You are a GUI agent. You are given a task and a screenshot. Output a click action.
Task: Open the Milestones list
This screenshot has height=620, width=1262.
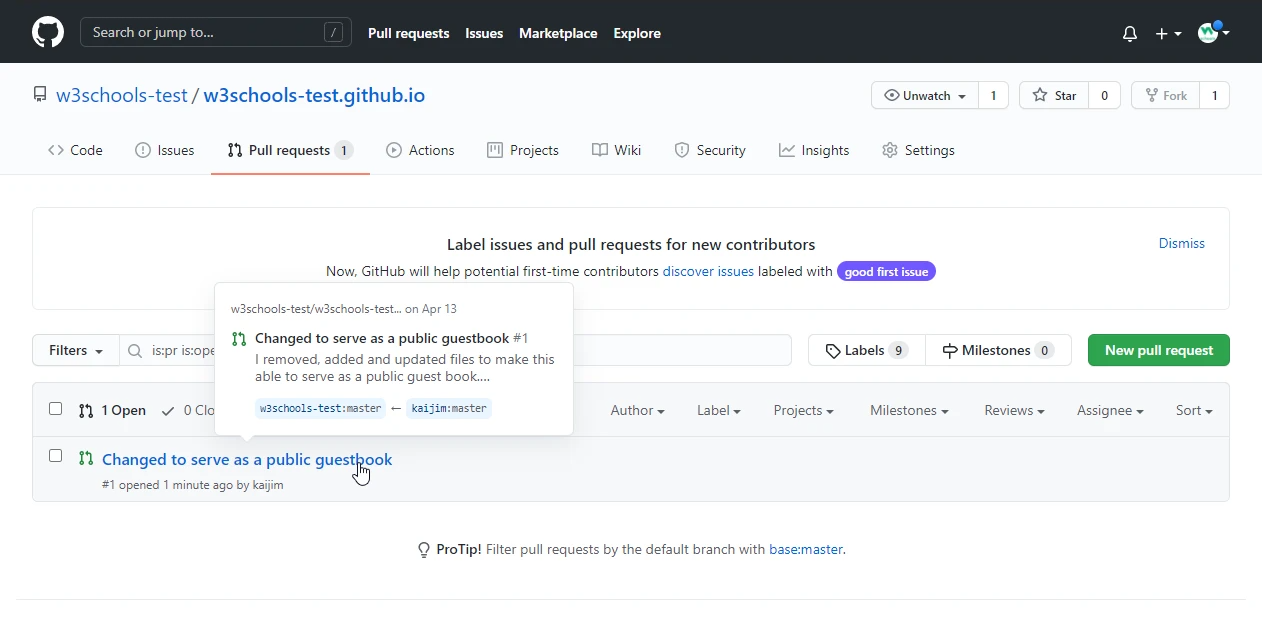[998, 351]
